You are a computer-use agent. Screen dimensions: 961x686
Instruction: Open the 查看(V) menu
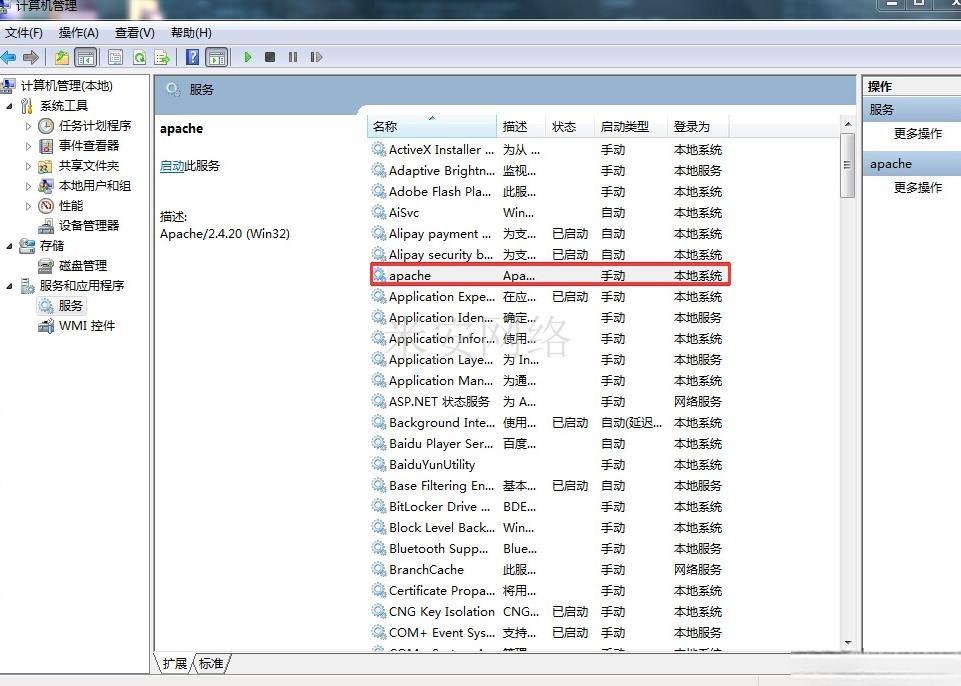(135, 32)
